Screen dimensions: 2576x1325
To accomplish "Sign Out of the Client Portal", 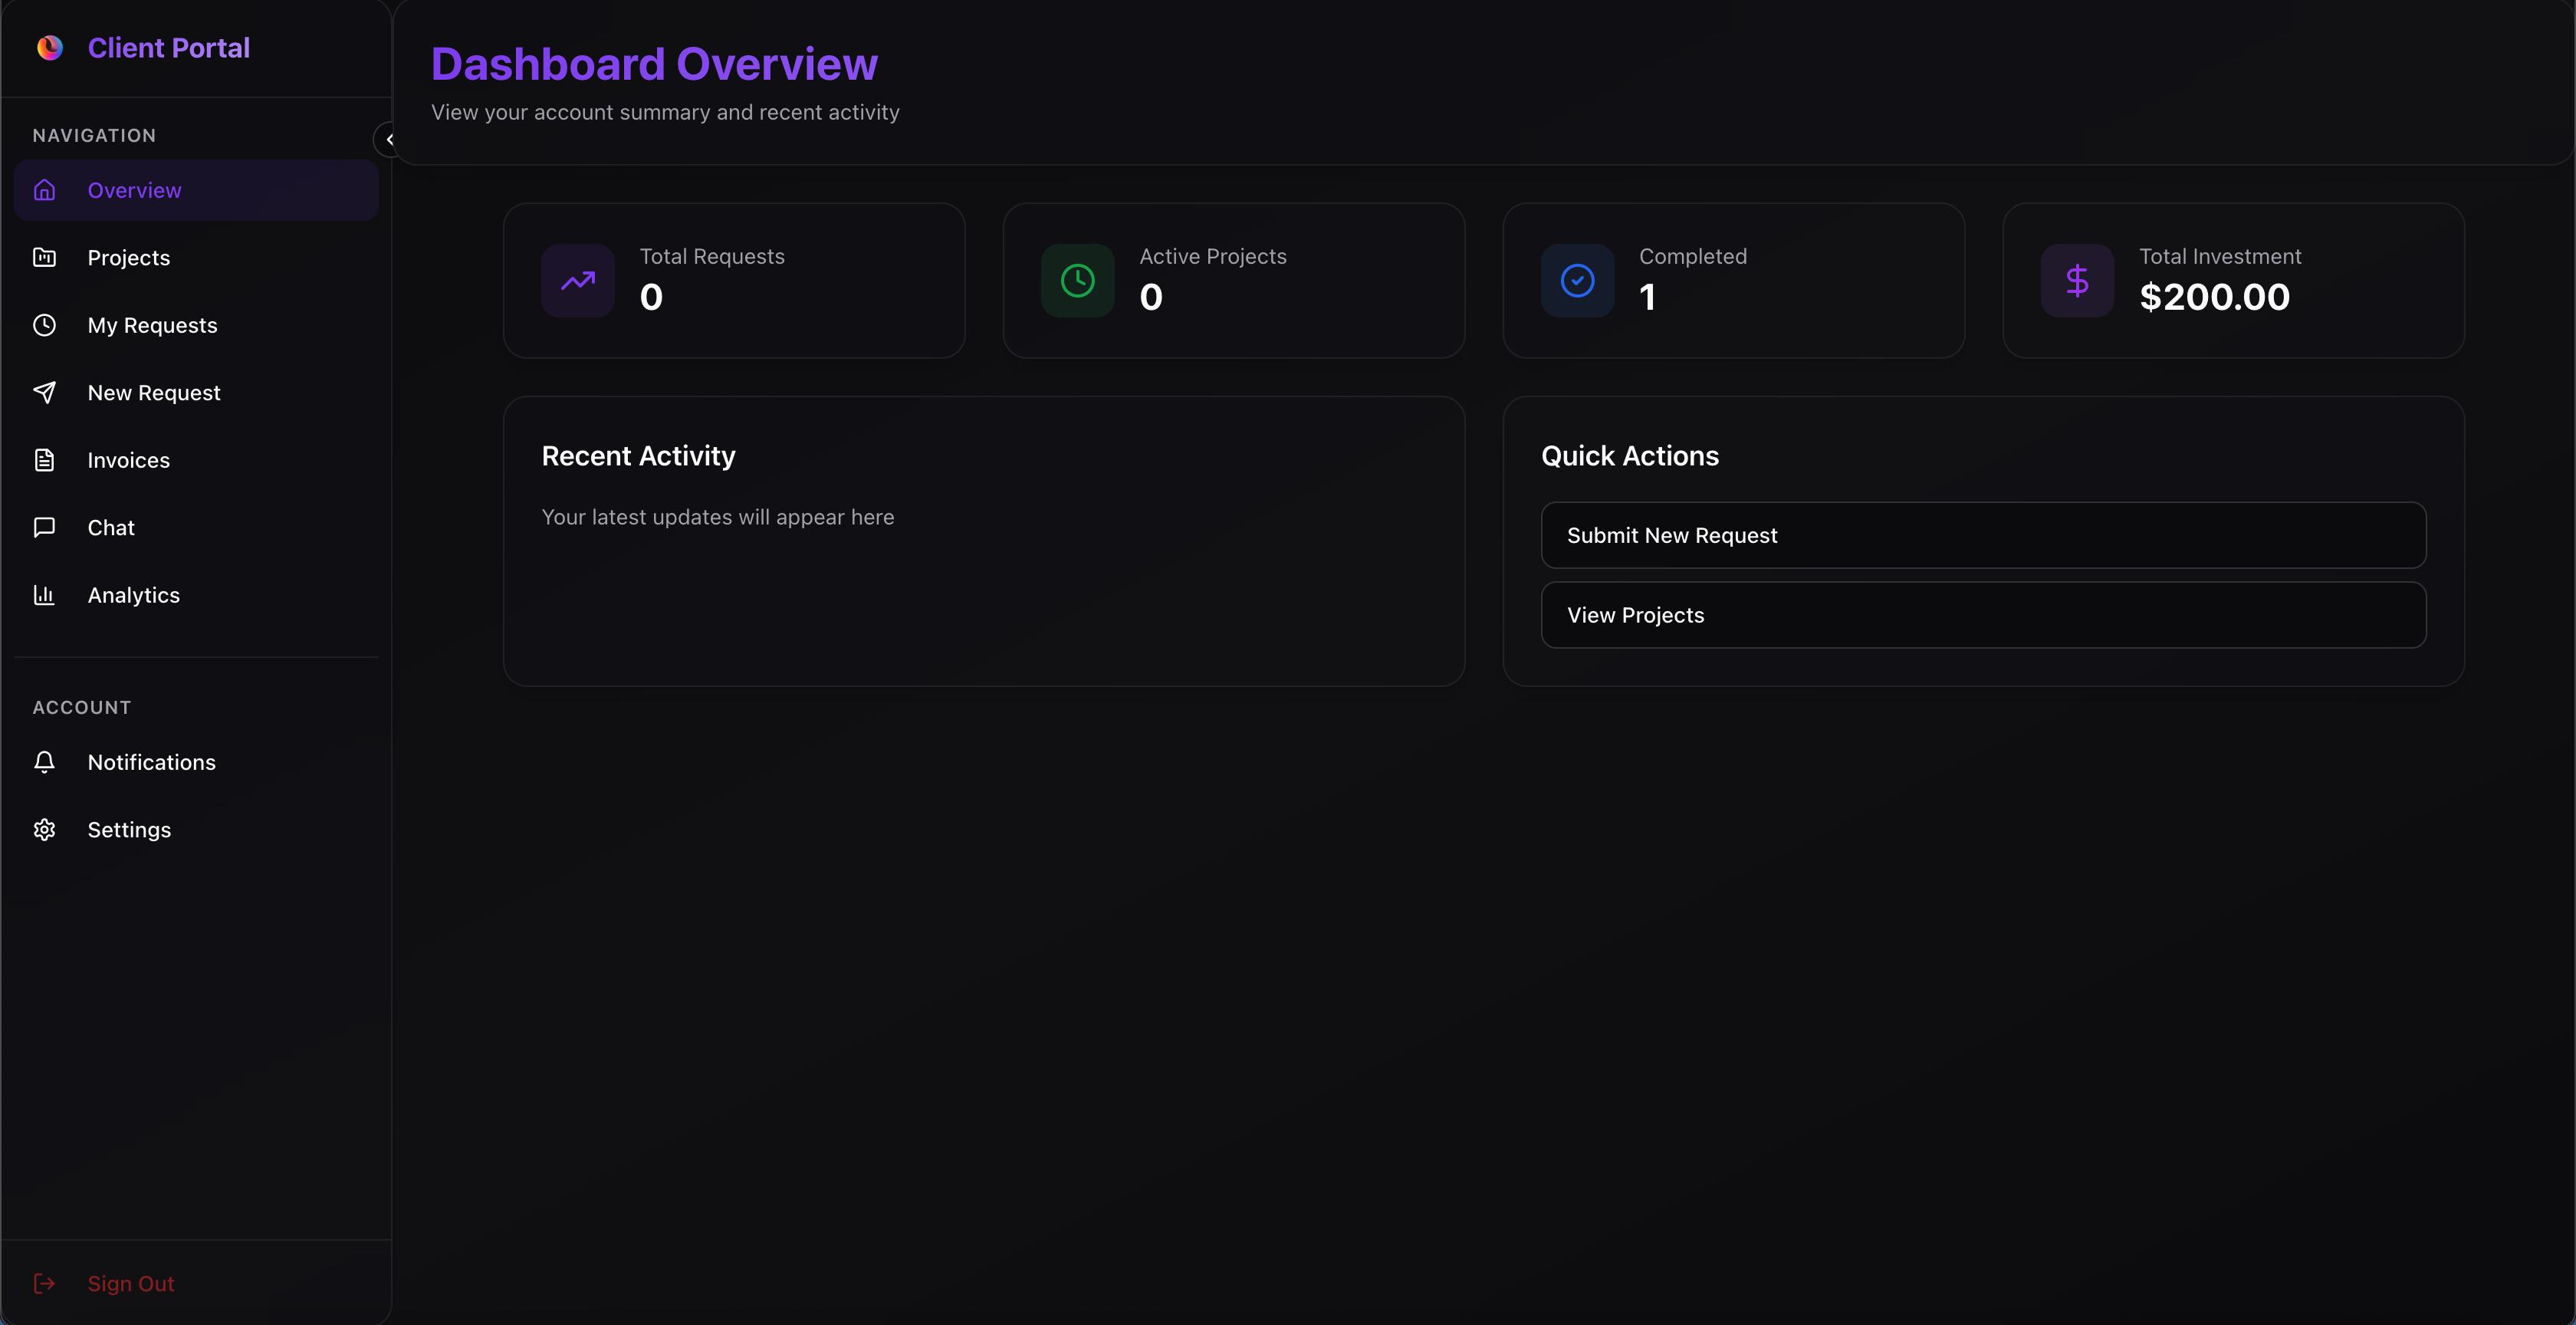I will (130, 1283).
